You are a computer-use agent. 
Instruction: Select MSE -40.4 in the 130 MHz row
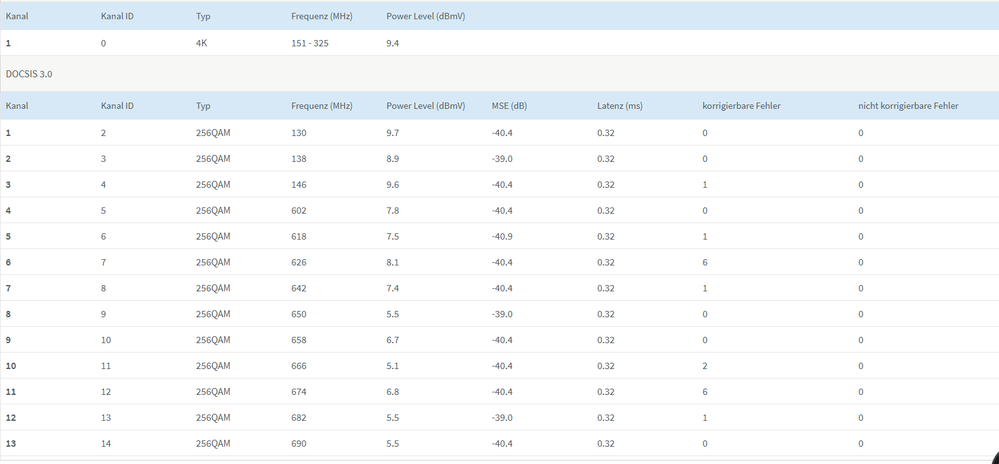tap(501, 133)
